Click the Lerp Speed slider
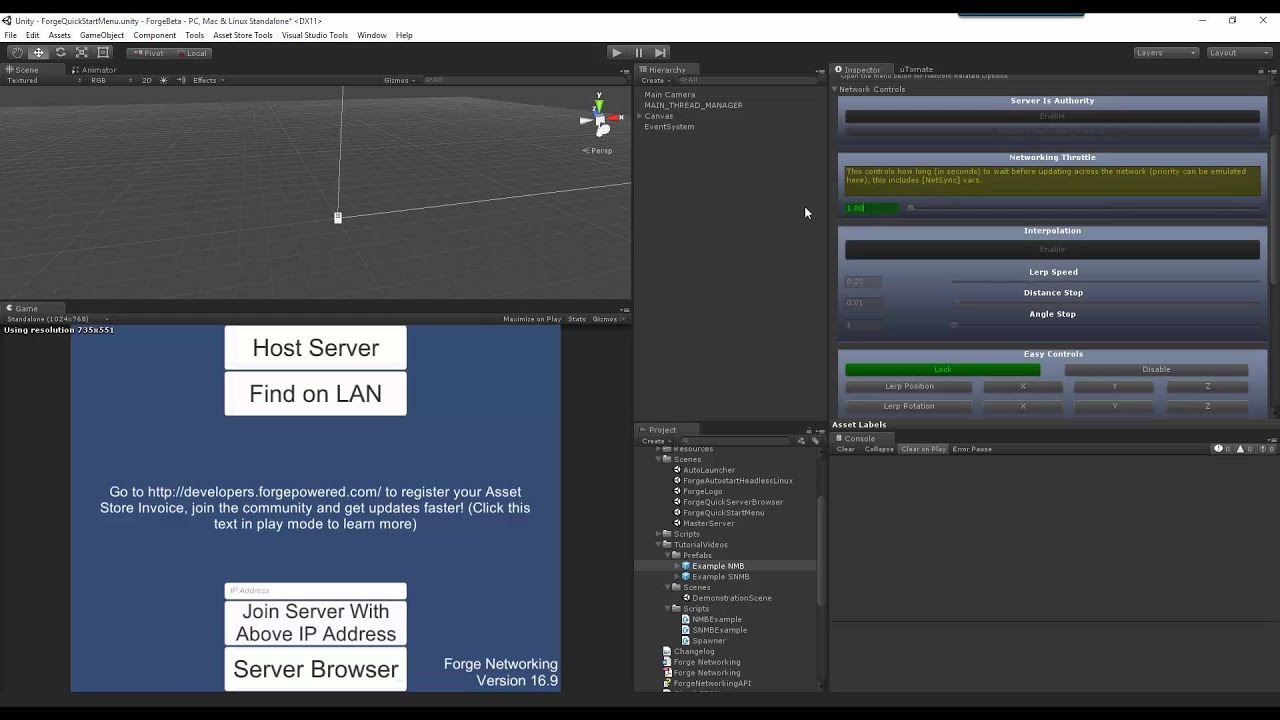The image size is (1280, 720). [x=1105, y=282]
